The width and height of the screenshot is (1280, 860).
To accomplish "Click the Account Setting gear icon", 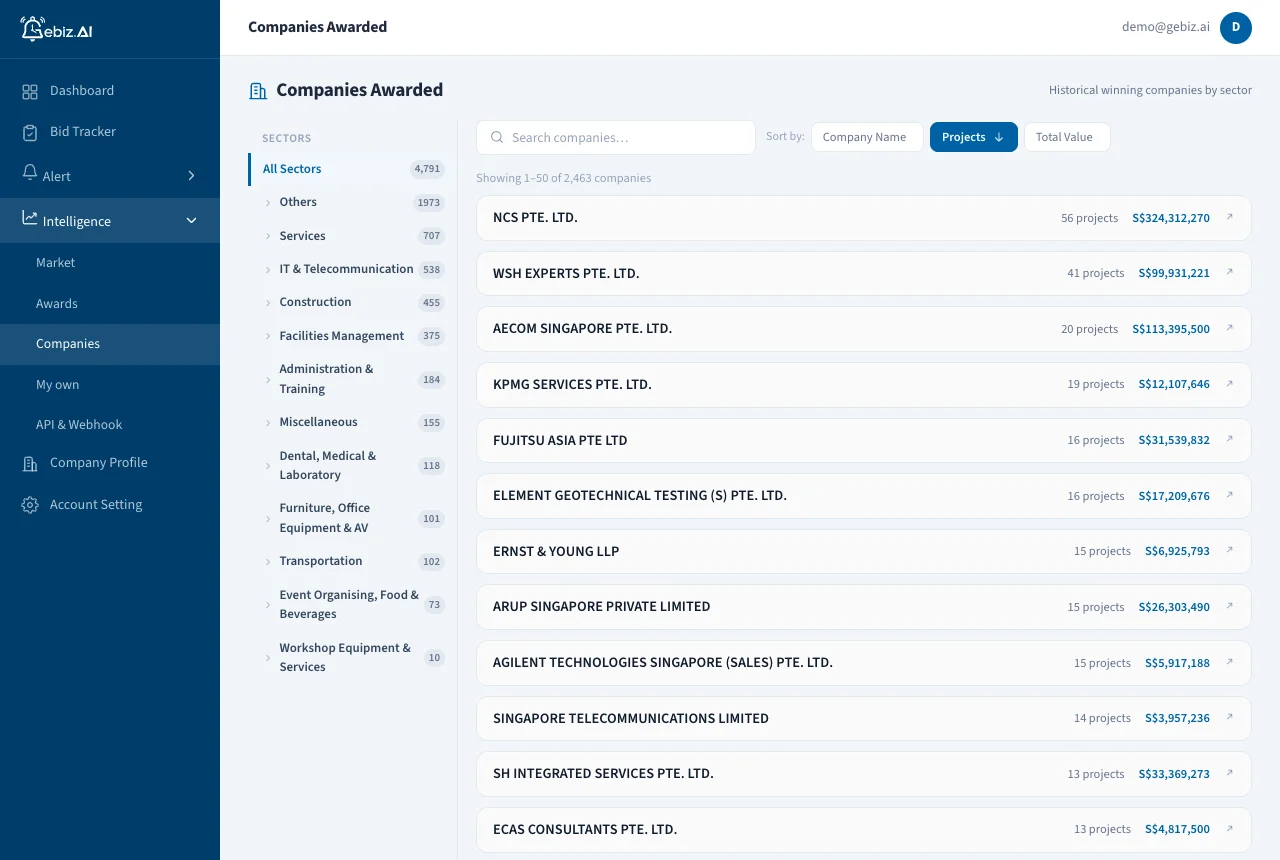I will coord(30,505).
